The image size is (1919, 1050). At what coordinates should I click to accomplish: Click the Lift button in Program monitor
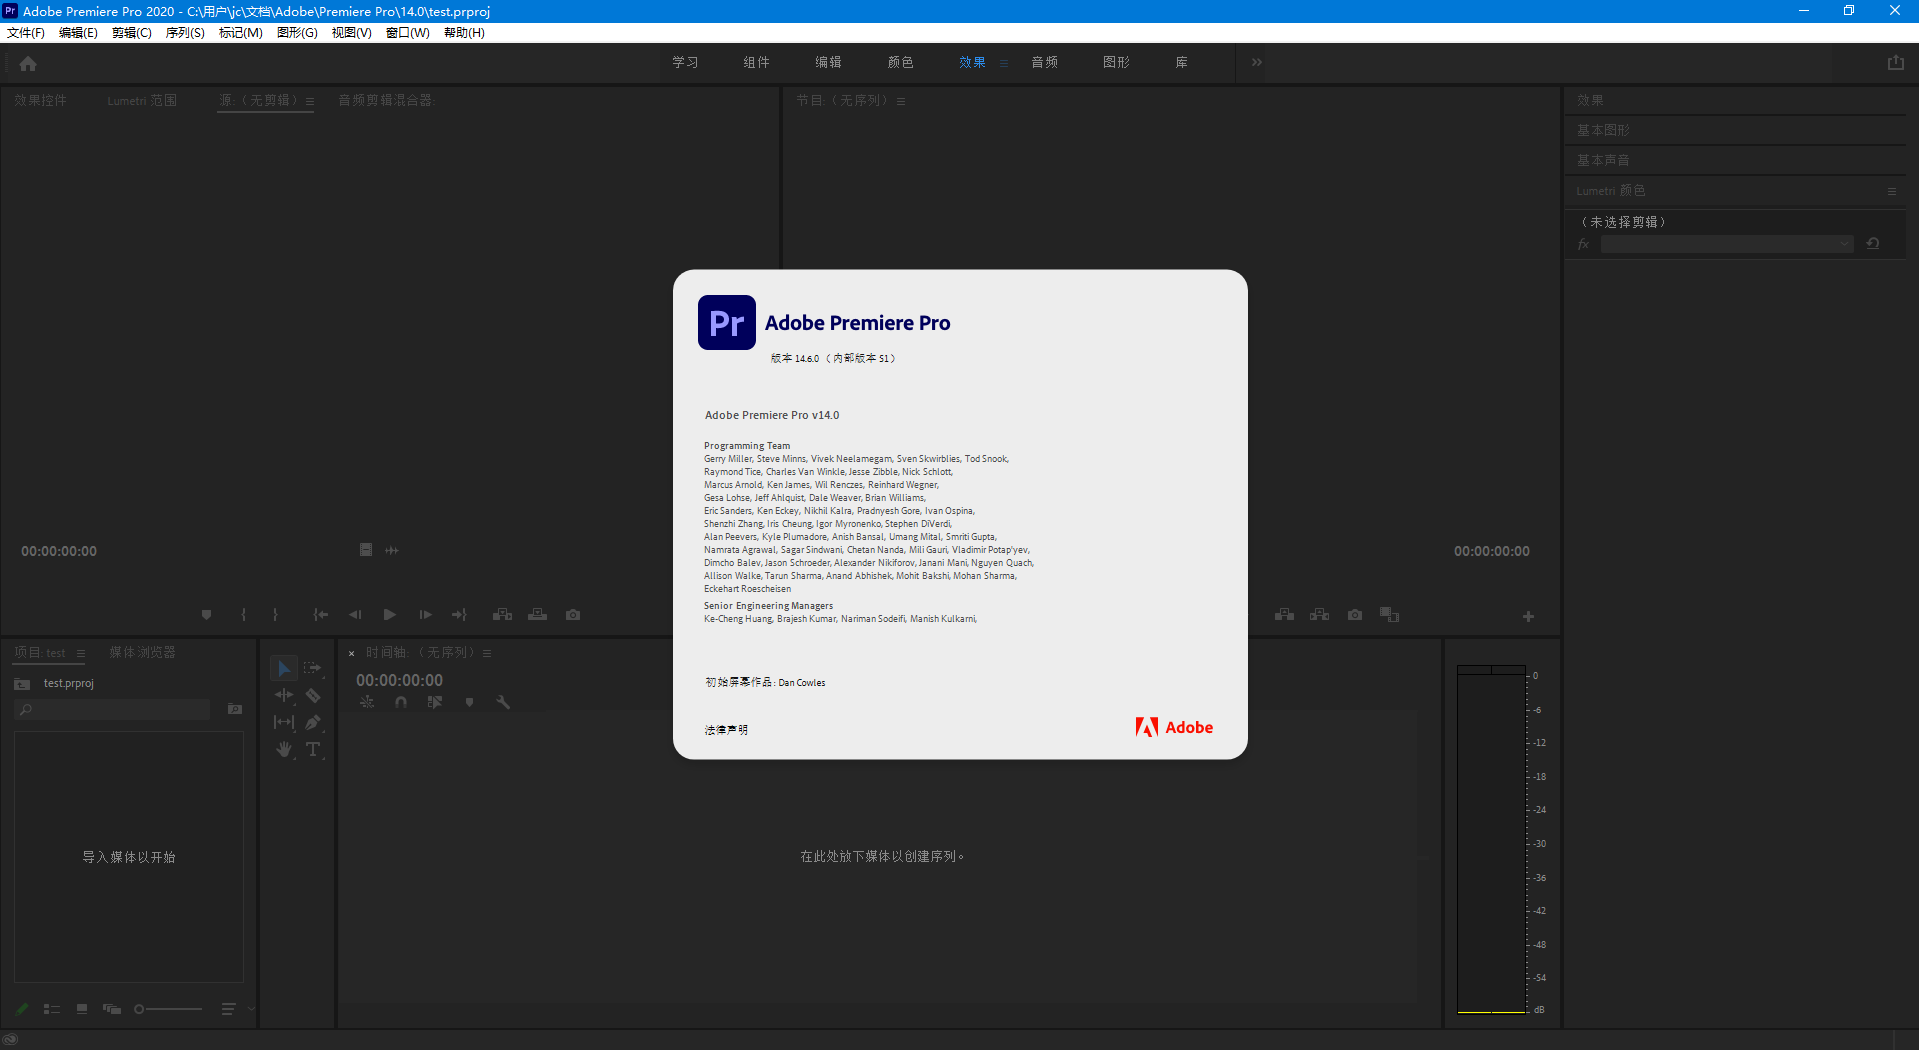click(x=1285, y=615)
